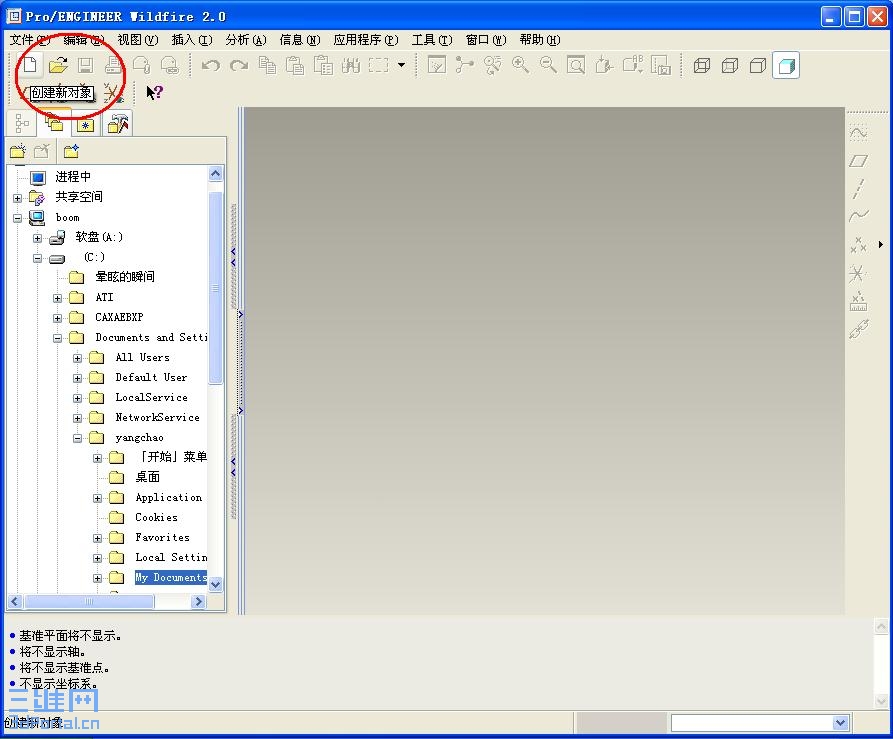Expand the ATI folder
This screenshot has height=739, width=893.
(58, 298)
